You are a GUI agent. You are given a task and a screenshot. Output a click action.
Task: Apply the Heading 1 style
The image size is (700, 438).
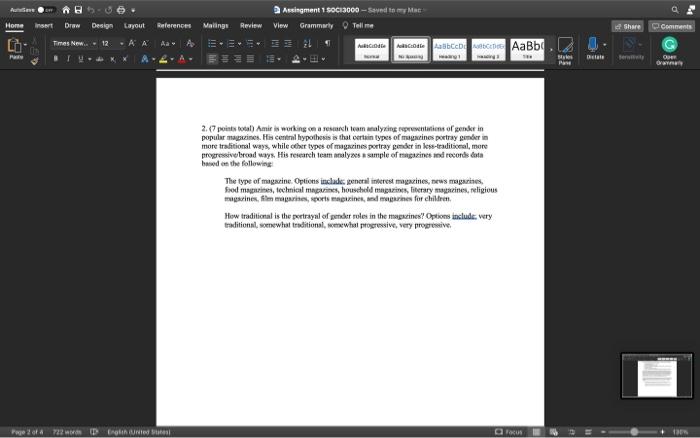[x=450, y=49]
